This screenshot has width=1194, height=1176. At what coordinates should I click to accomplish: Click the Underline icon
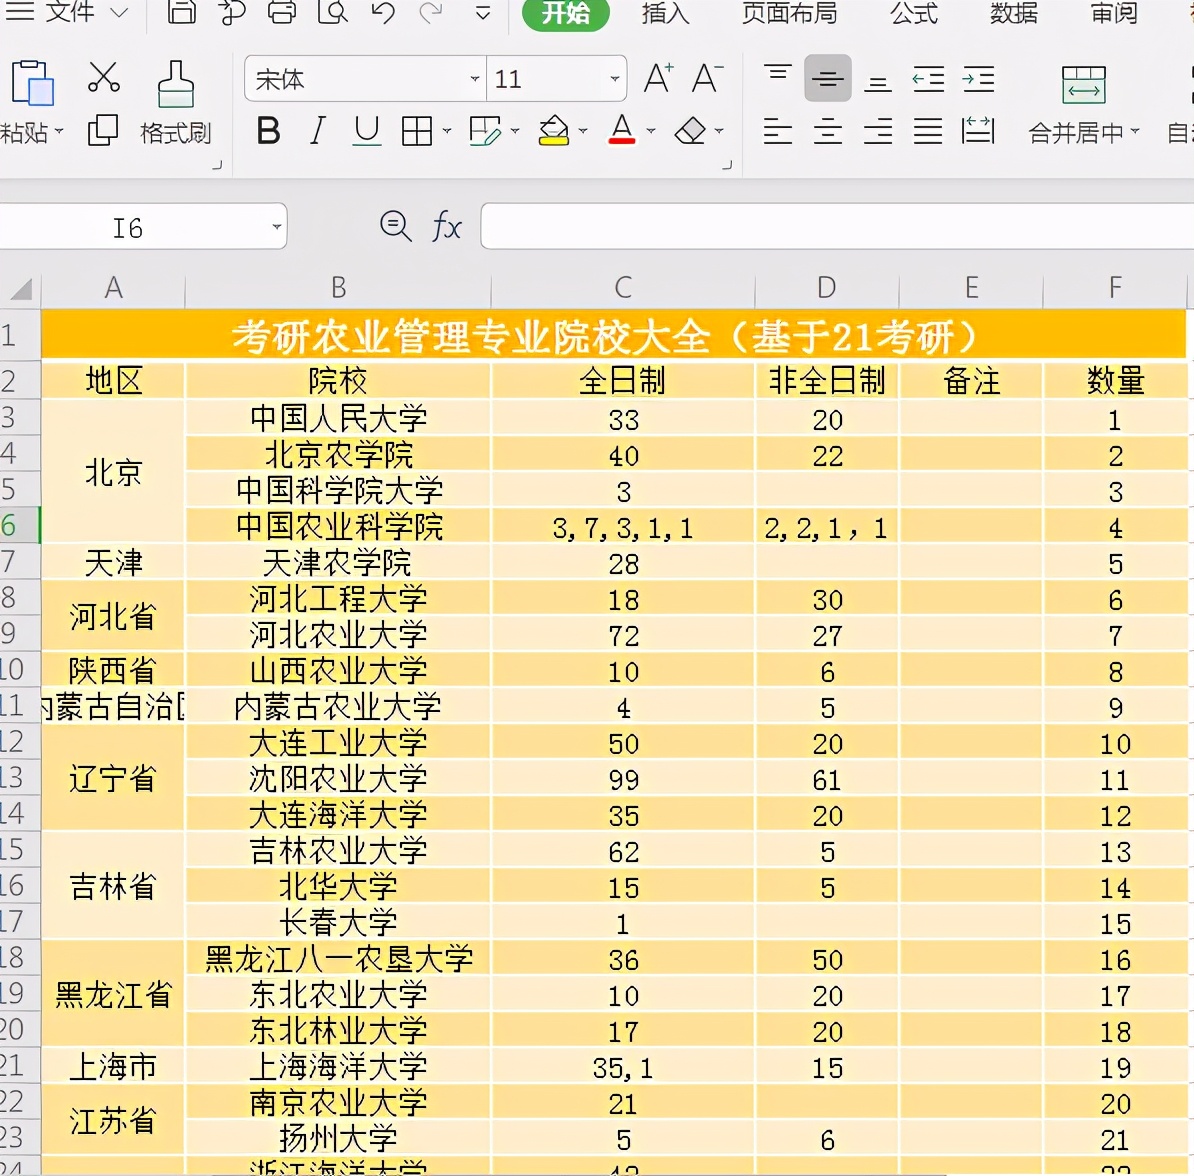(x=366, y=131)
